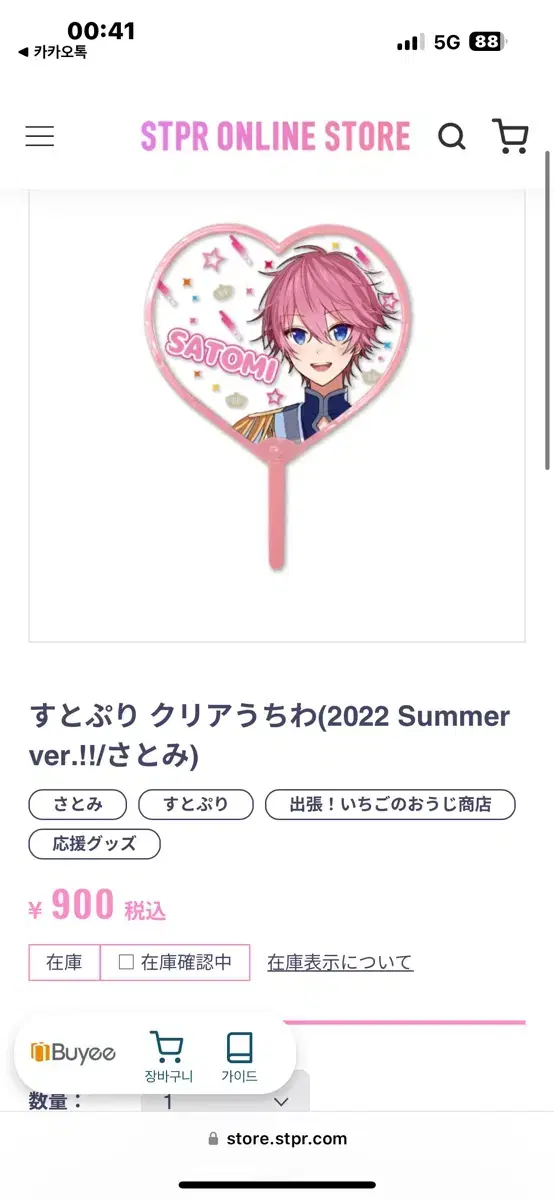This screenshot has width=554, height=1200.
Task: Open the 出張！いちごのおうじ商店 tag
Action: (390, 804)
